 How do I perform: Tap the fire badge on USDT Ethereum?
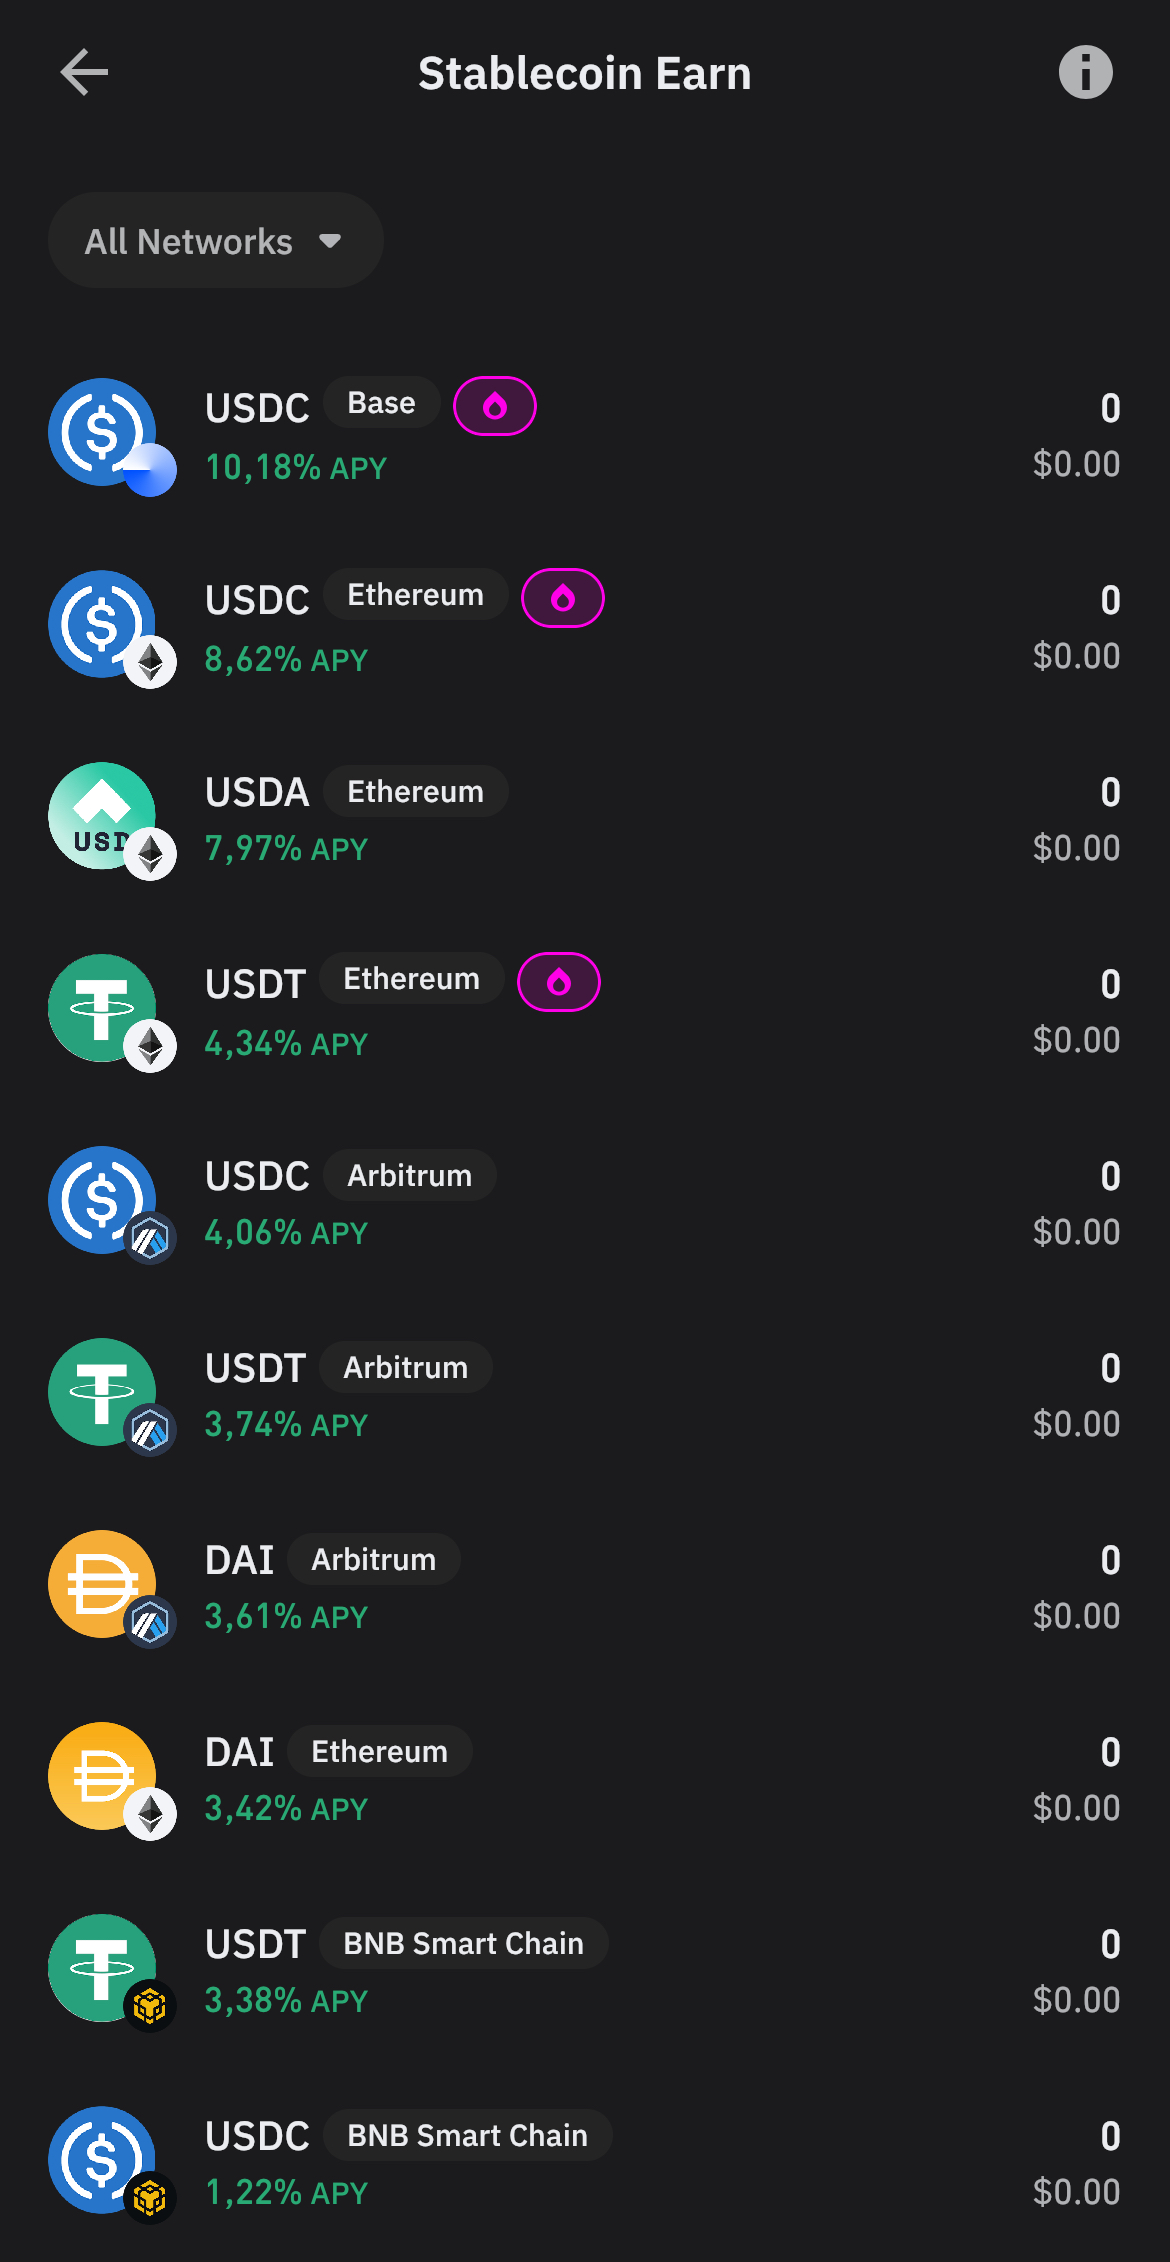pyautogui.click(x=559, y=982)
